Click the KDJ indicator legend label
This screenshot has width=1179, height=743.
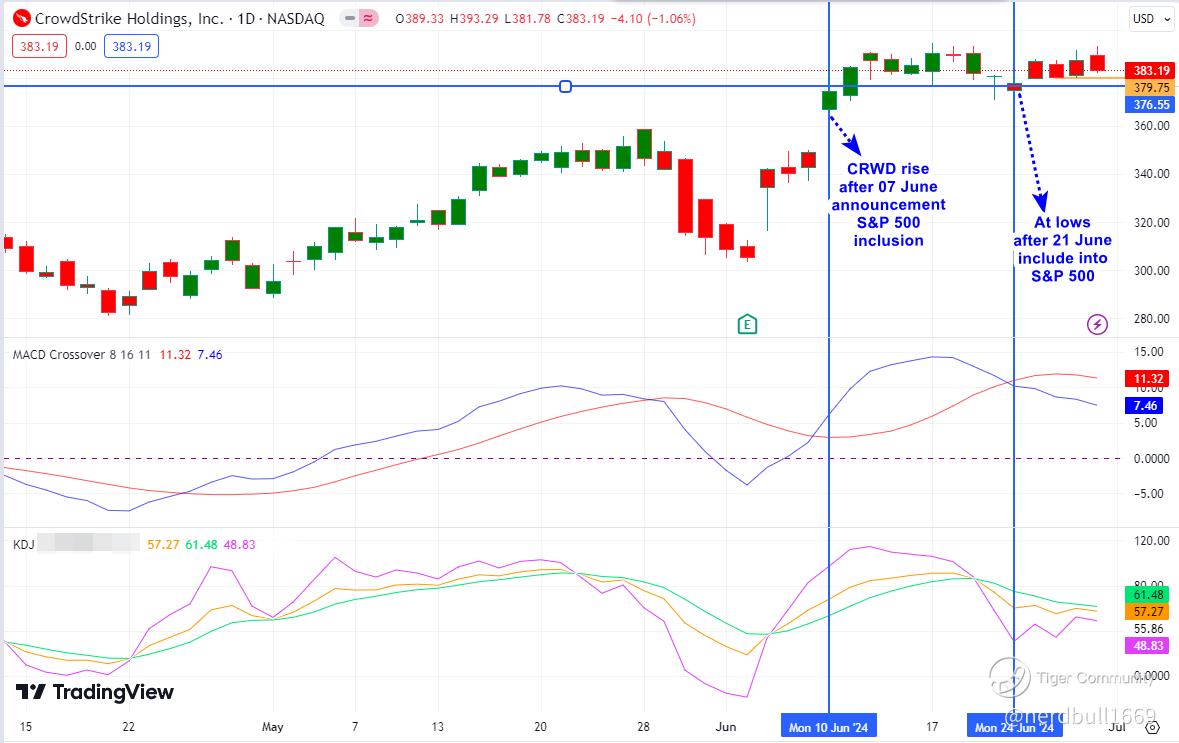coord(23,544)
